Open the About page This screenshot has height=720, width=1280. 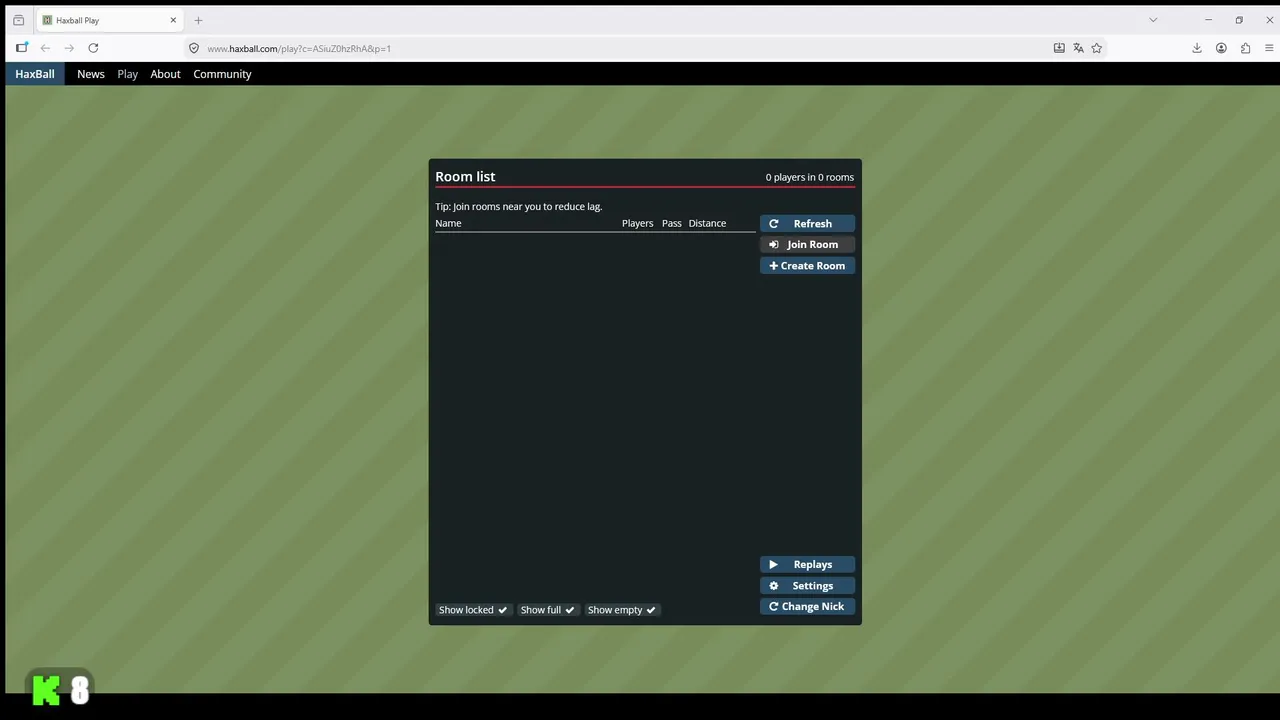coord(165,74)
